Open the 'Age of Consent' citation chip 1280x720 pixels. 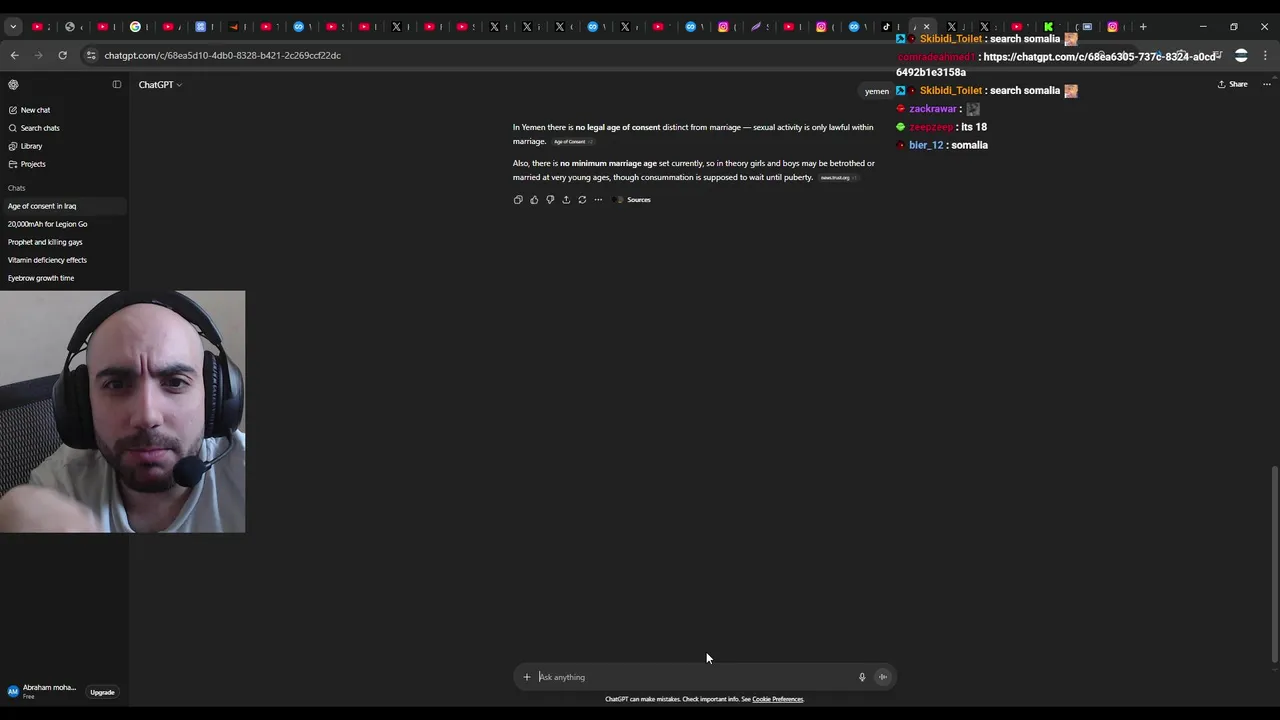(573, 142)
